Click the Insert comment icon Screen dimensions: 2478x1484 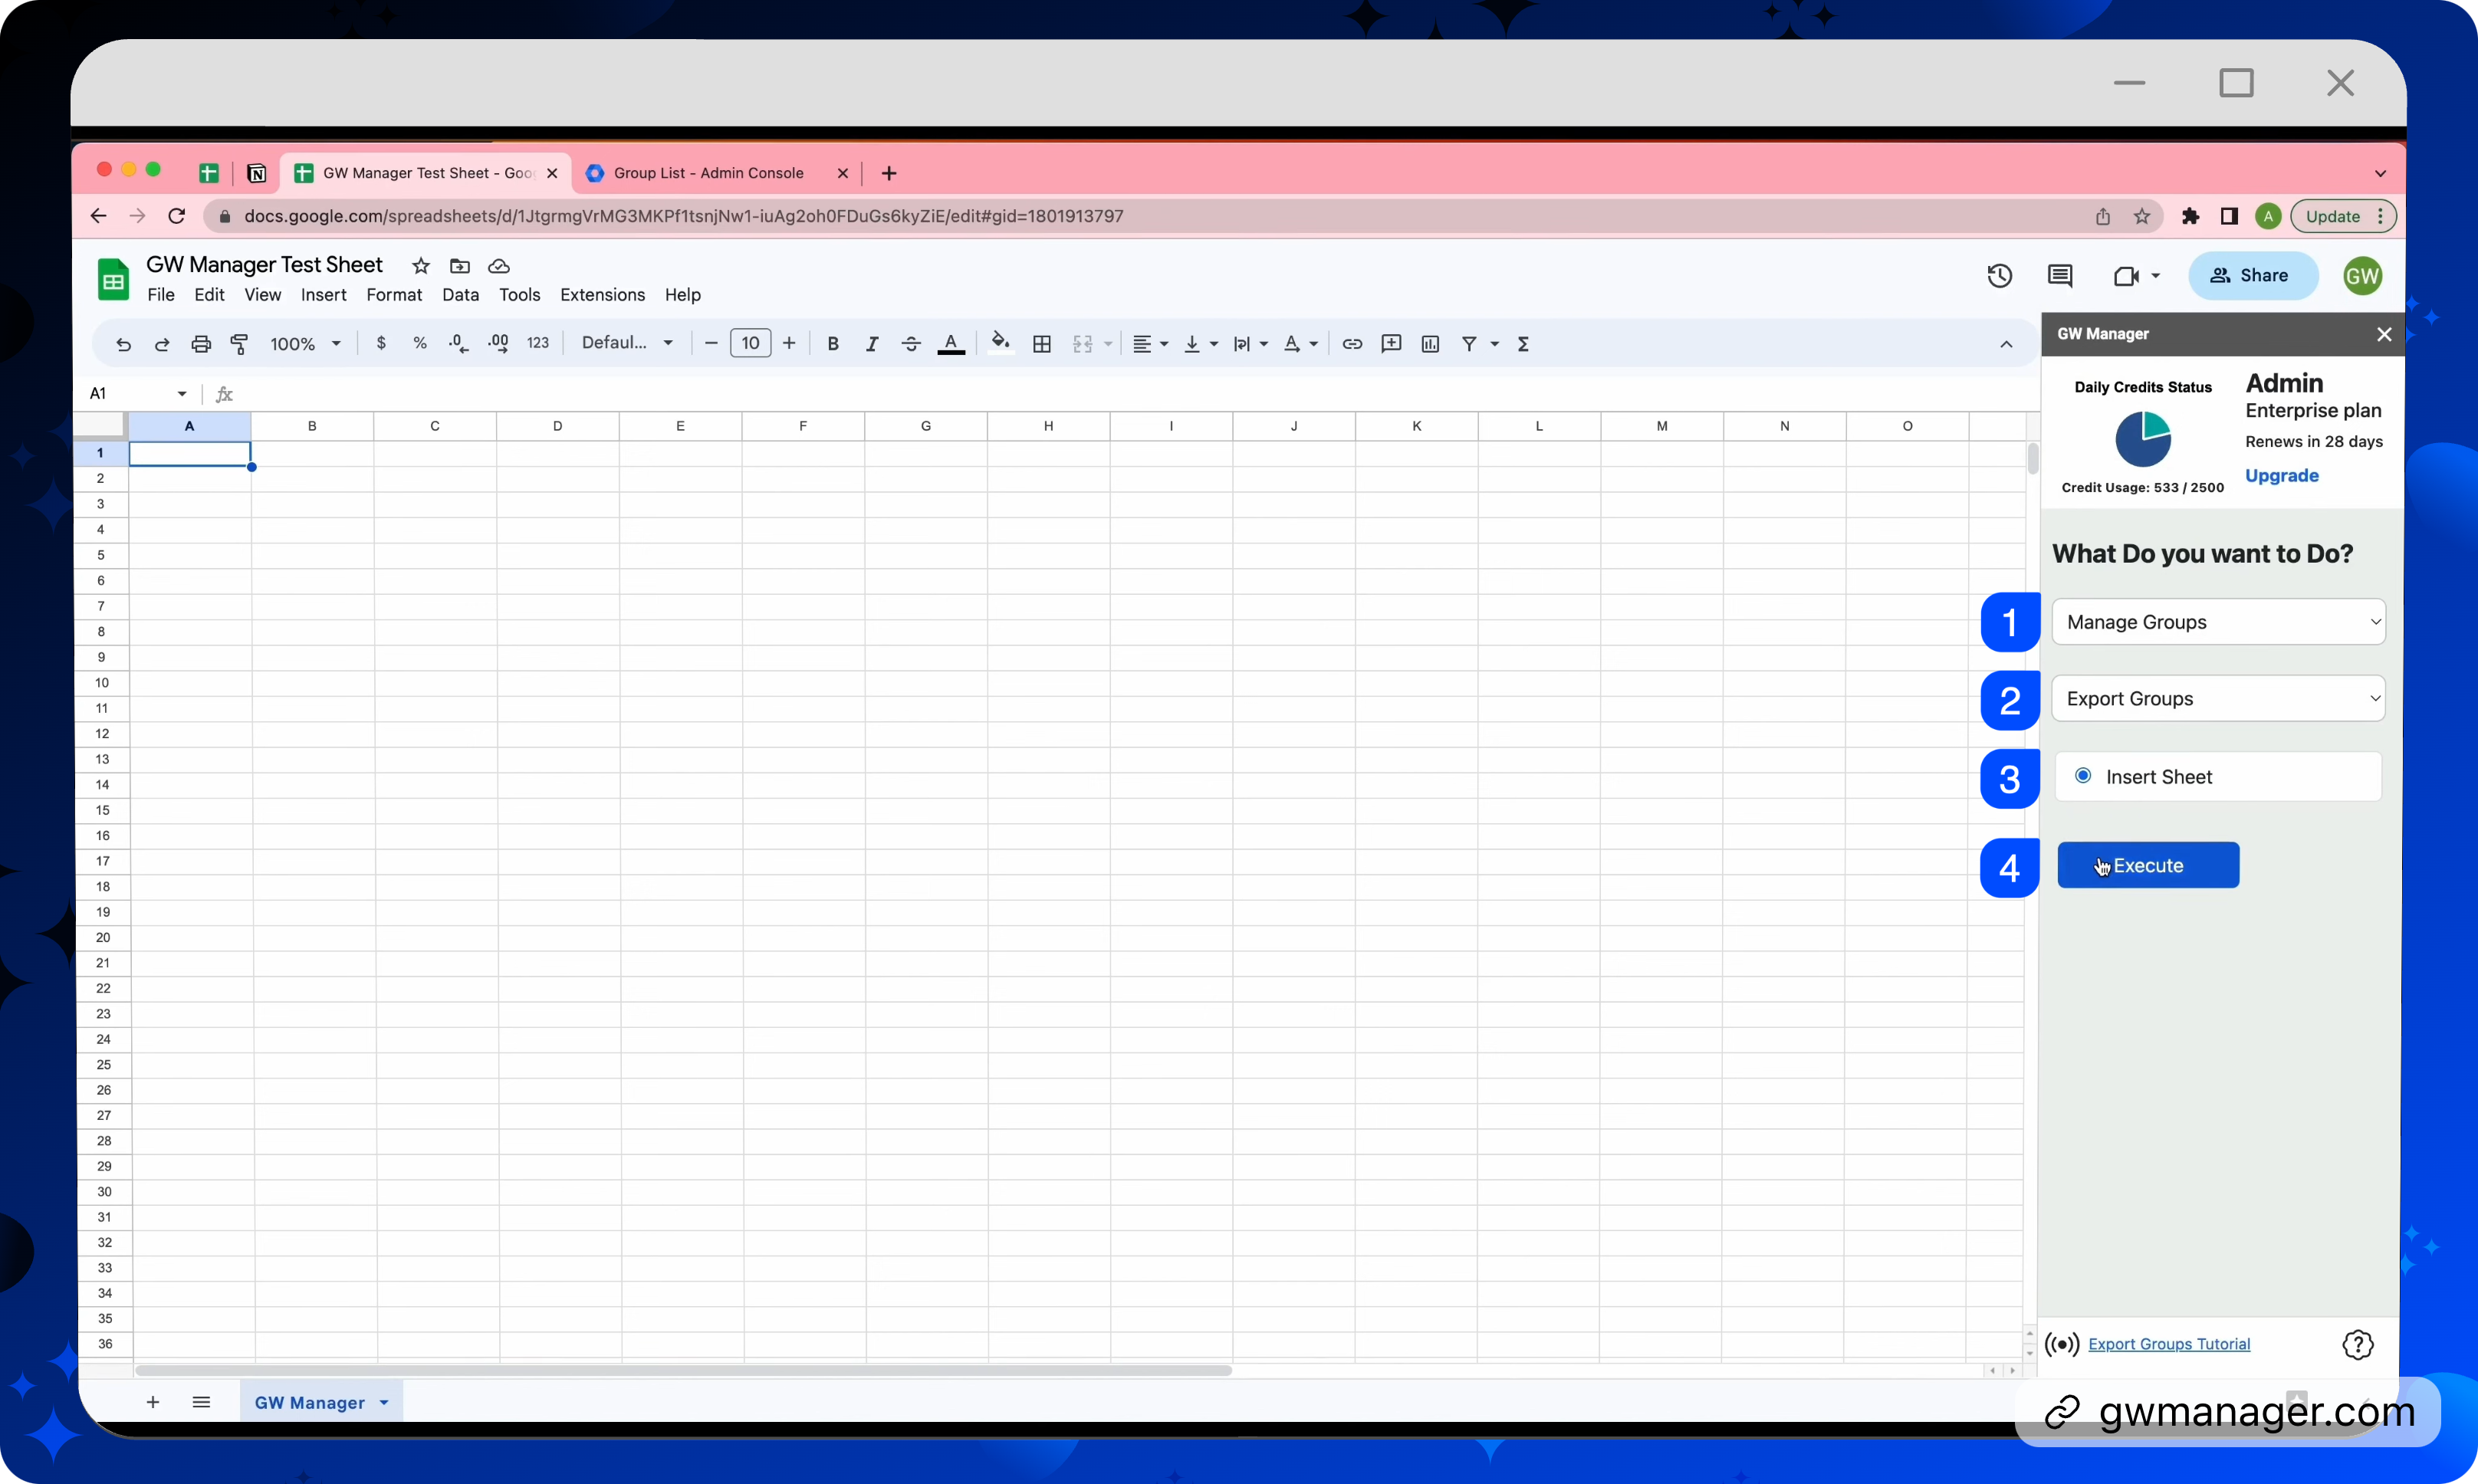click(1391, 344)
